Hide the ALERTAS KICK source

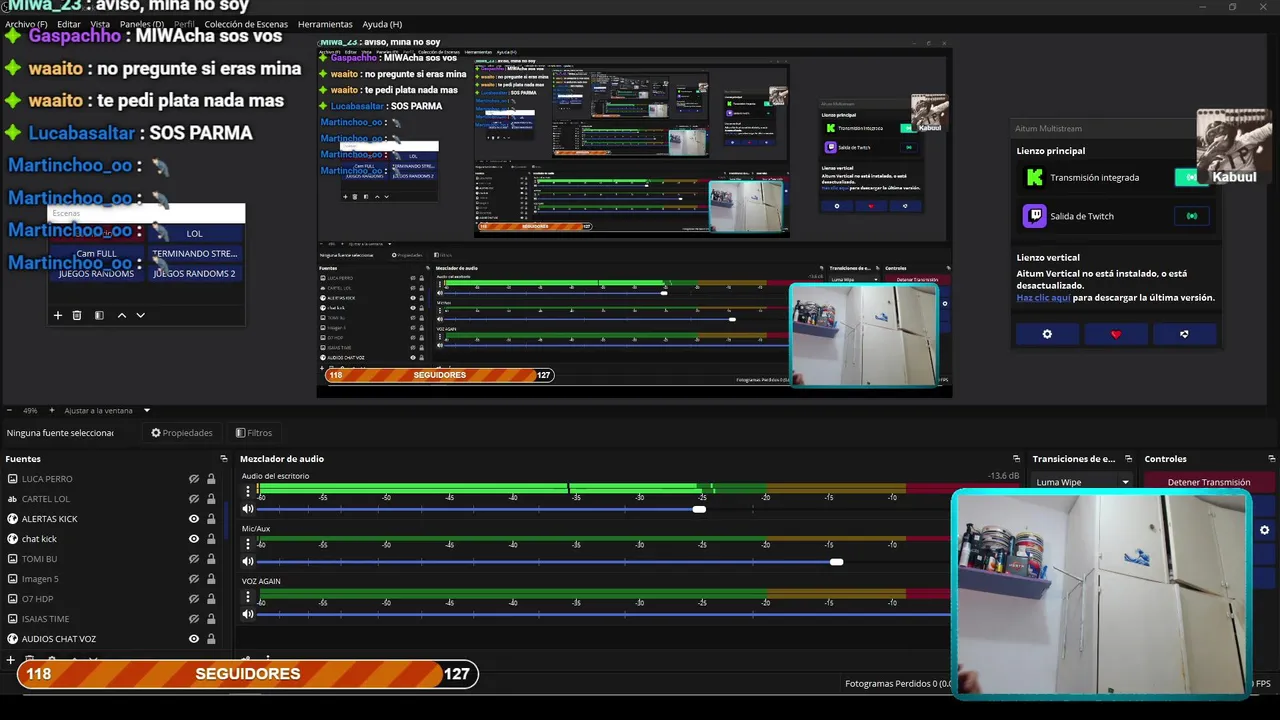pyautogui.click(x=194, y=519)
